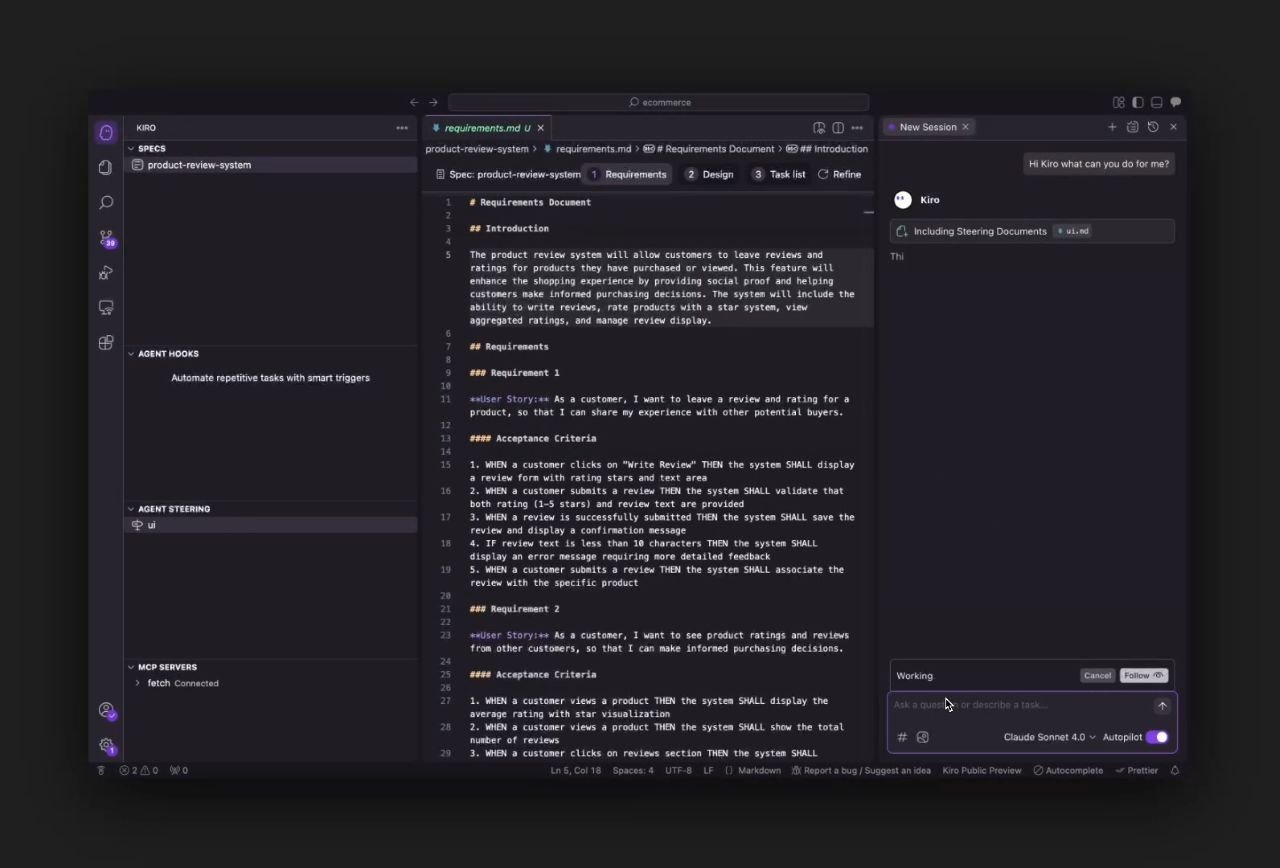Open Search in the activity bar
The width and height of the screenshot is (1280, 868).
tap(106, 203)
